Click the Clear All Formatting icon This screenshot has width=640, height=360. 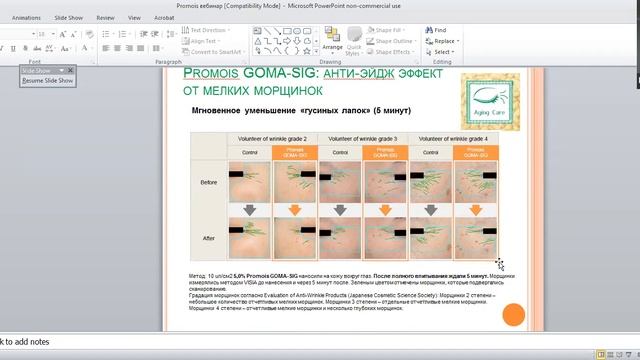point(90,34)
